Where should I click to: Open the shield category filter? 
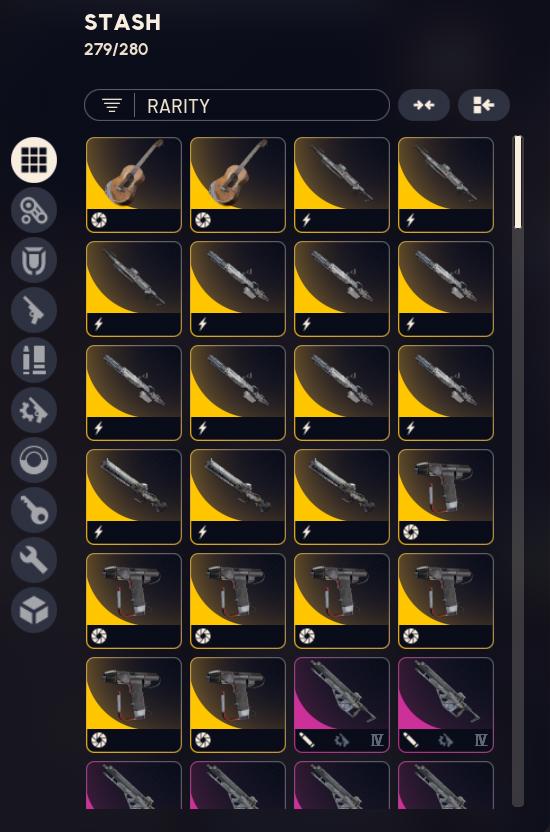tap(34, 260)
